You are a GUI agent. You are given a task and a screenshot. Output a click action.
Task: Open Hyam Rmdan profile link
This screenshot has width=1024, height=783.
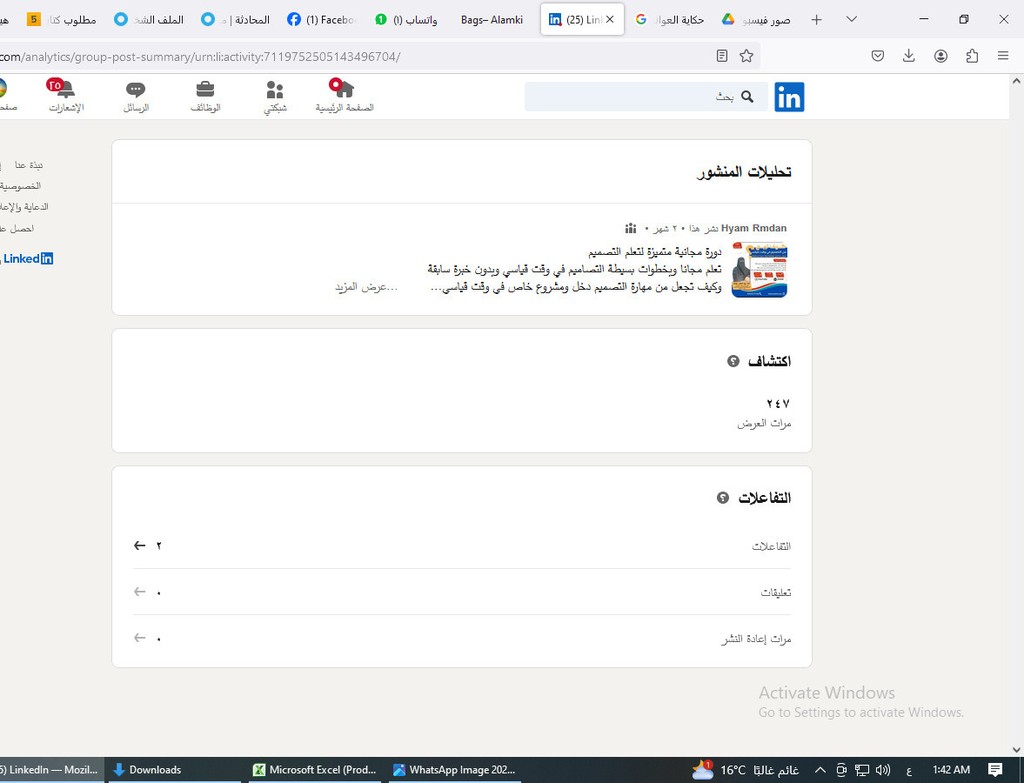(x=754, y=228)
